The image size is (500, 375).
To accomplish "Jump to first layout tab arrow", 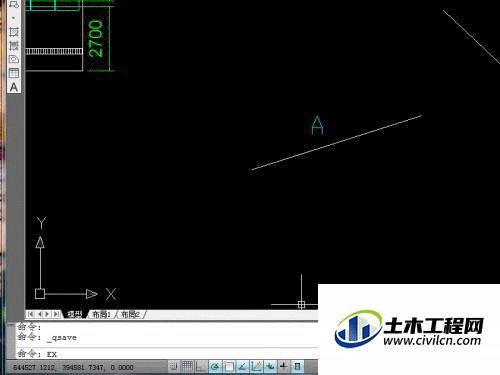I will pyautogui.click(x=31, y=314).
